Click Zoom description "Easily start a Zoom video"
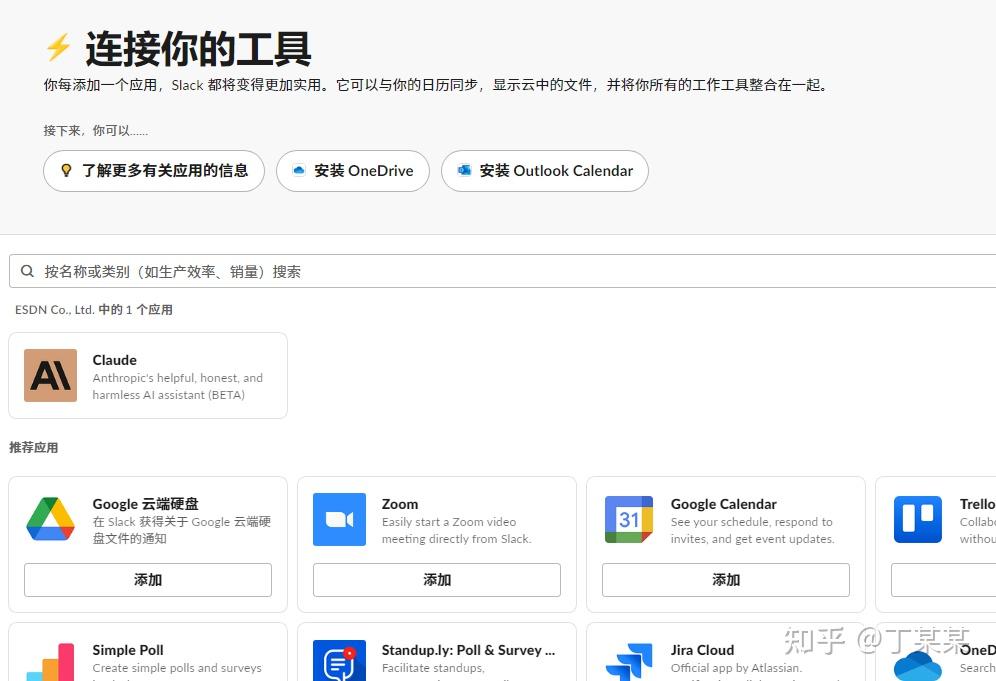The height and width of the screenshot is (681, 996). 448,522
